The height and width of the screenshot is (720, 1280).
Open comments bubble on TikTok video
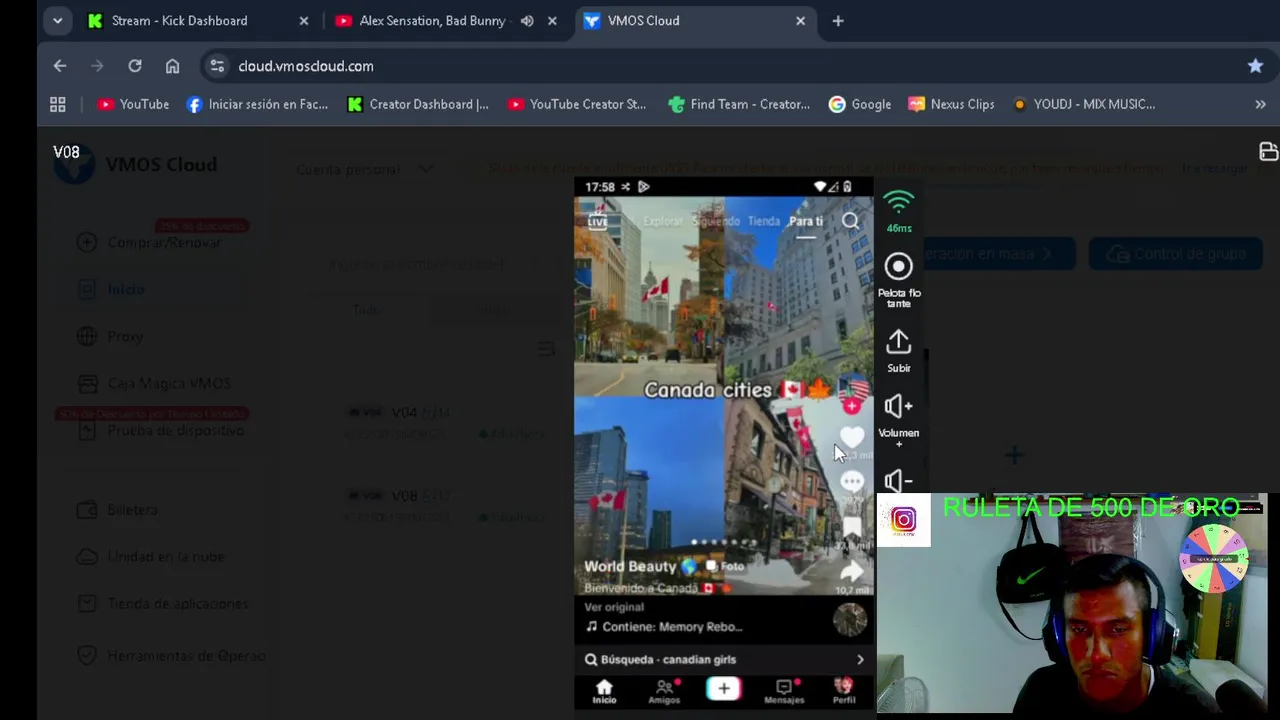pyautogui.click(x=852, y=482)
